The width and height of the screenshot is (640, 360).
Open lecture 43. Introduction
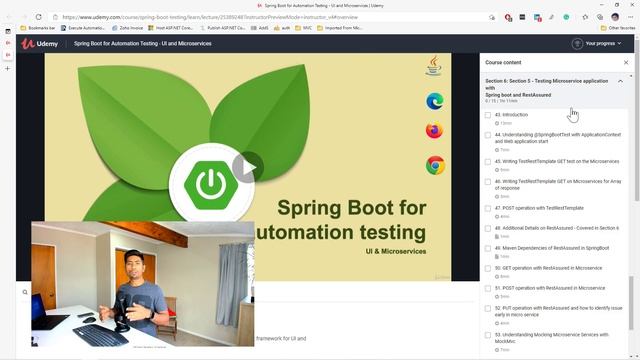coord(511,115)
